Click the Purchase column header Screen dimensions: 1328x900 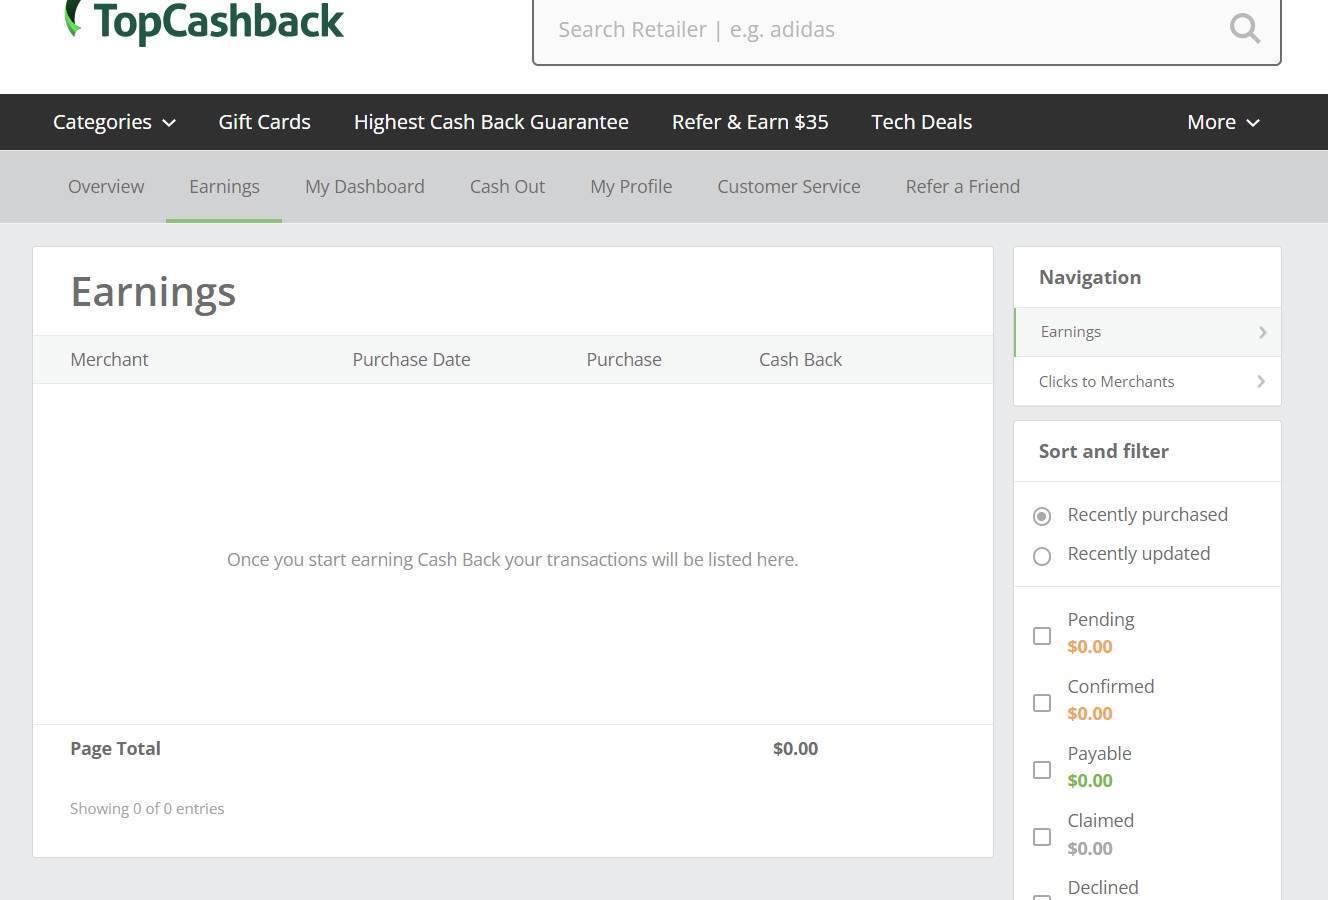pyautogui.click(x=624, y=359)
